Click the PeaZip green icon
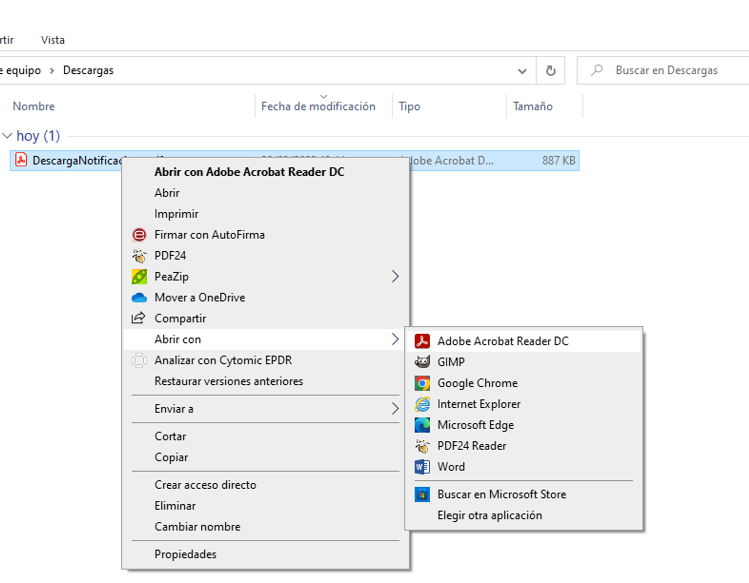The height and width of the screenshot is (583, 749). (x=139, y=277)
